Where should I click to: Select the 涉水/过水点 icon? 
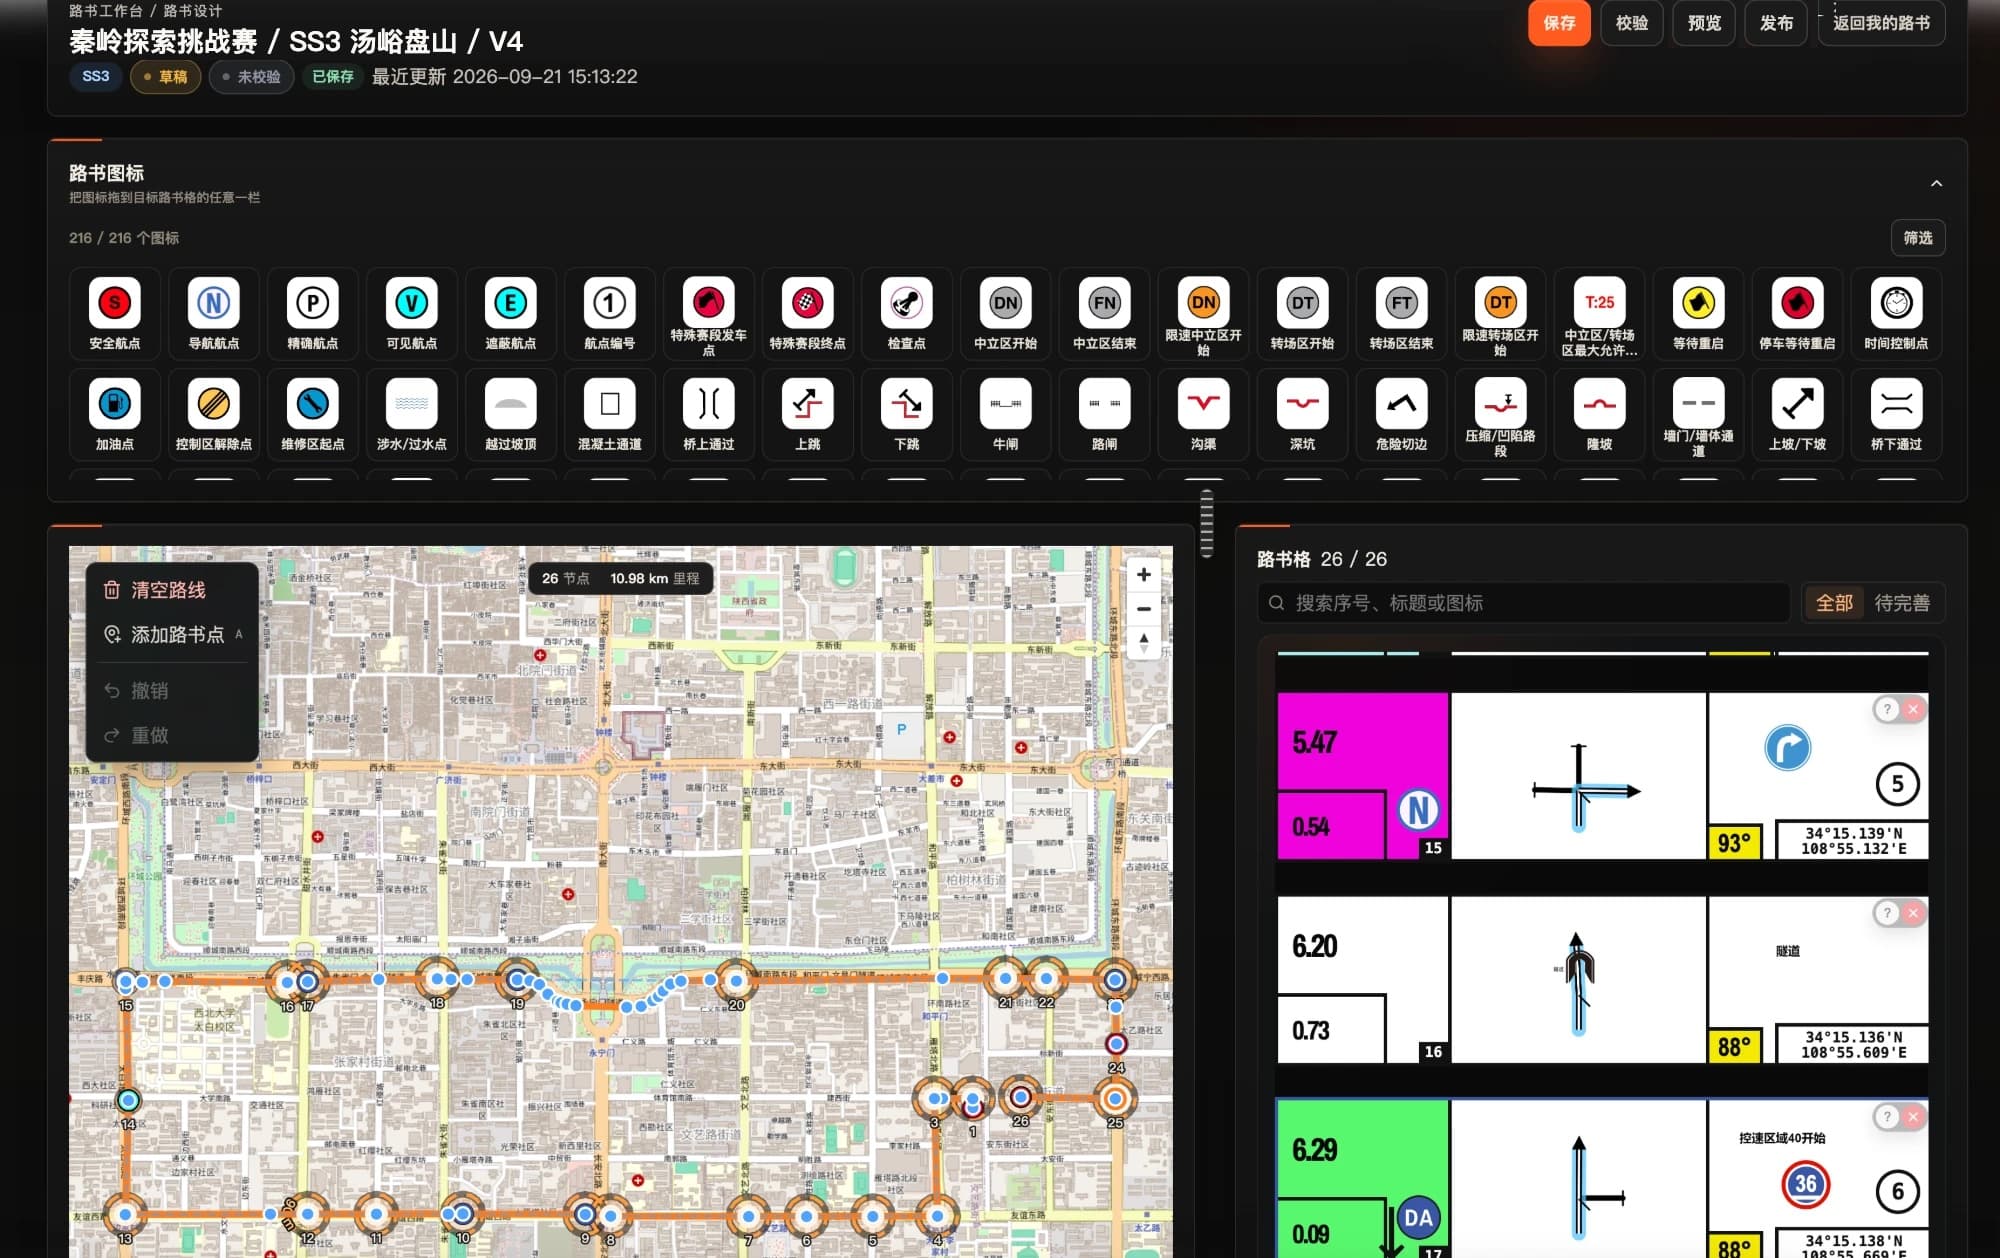pos(411,414)
